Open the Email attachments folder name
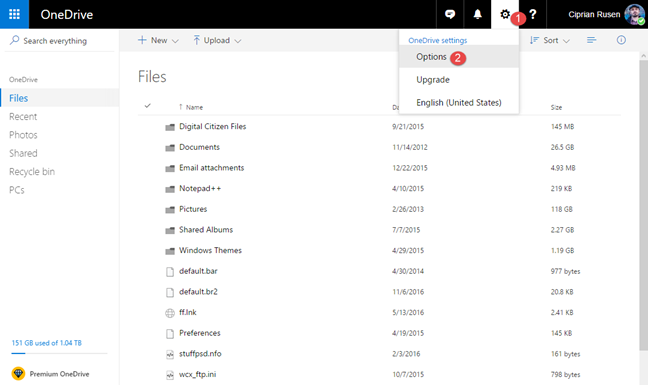 click(x=212, y=168)
